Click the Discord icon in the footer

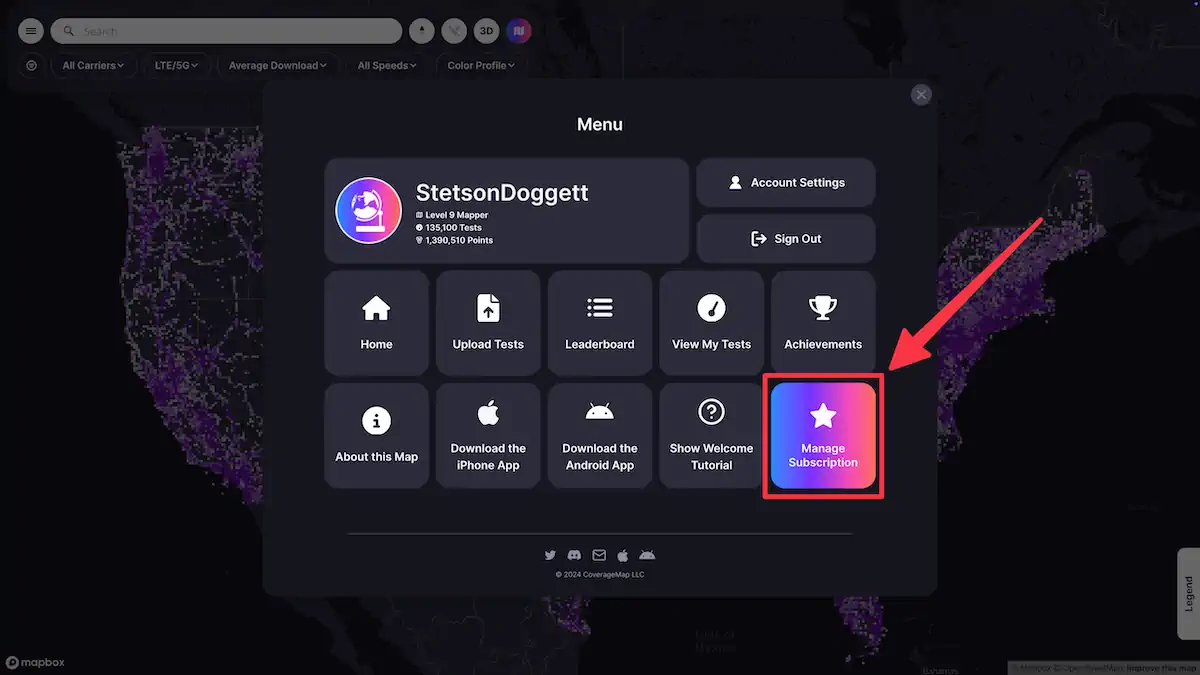click(574, 555)
